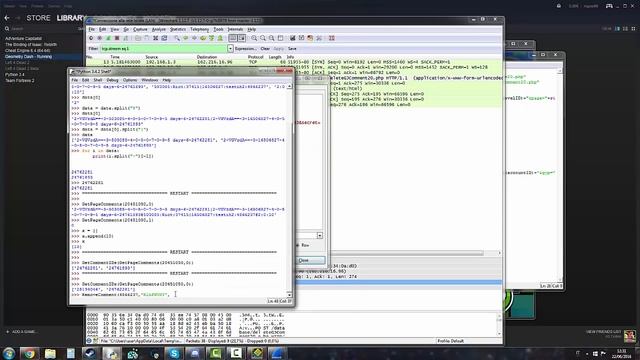Open the Wireshark File menu

point(92,29)
